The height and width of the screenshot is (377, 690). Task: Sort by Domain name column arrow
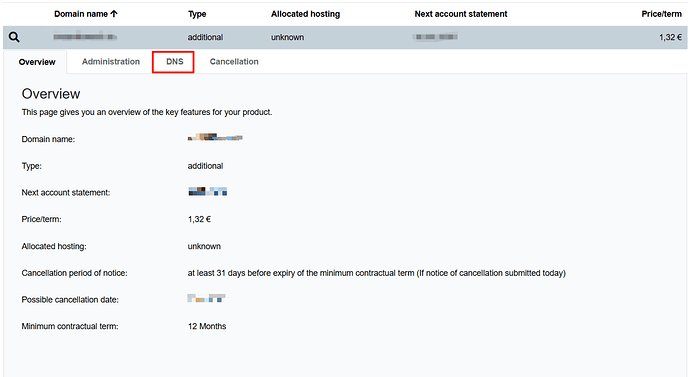(x=114, y=14)
